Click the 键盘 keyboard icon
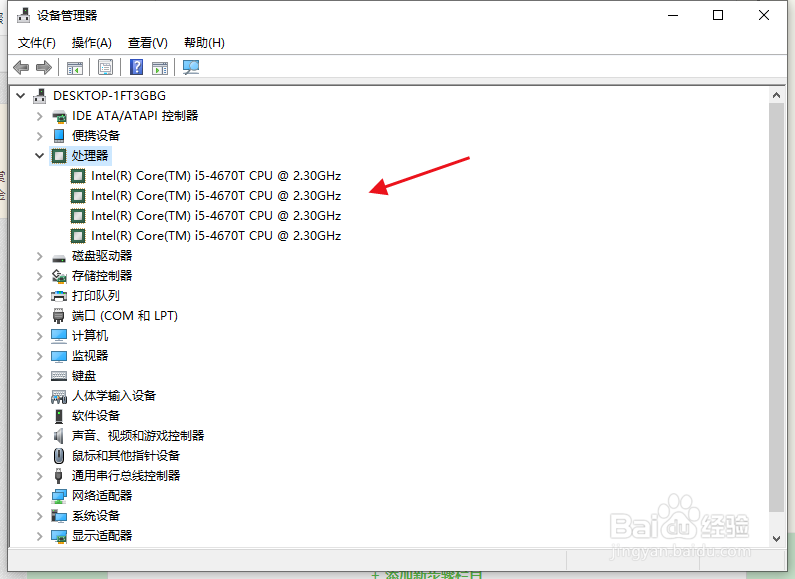Viewport: 795px width, 579px height. (59, 376)
